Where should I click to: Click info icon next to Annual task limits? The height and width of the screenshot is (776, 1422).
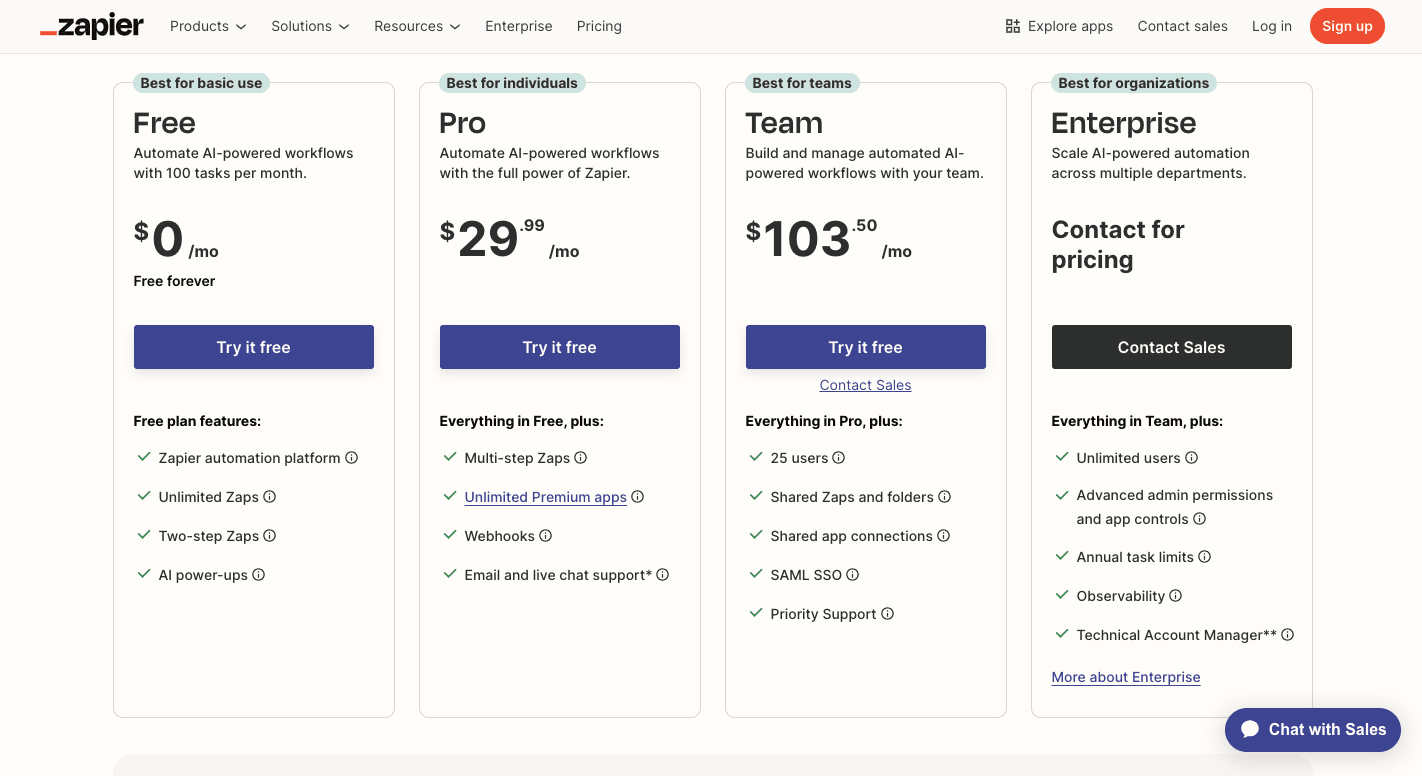1206,556
